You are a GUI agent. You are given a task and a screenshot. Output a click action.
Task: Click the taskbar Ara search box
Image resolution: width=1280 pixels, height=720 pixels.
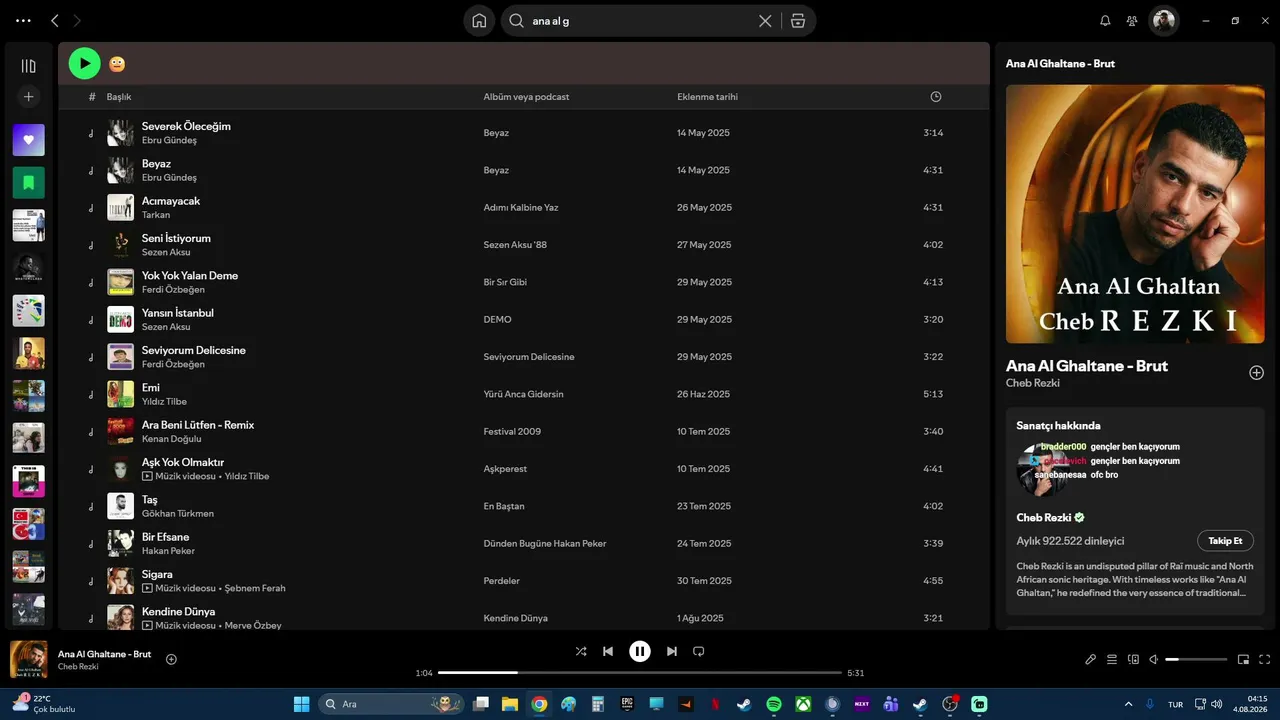click(x=391, y=704)
